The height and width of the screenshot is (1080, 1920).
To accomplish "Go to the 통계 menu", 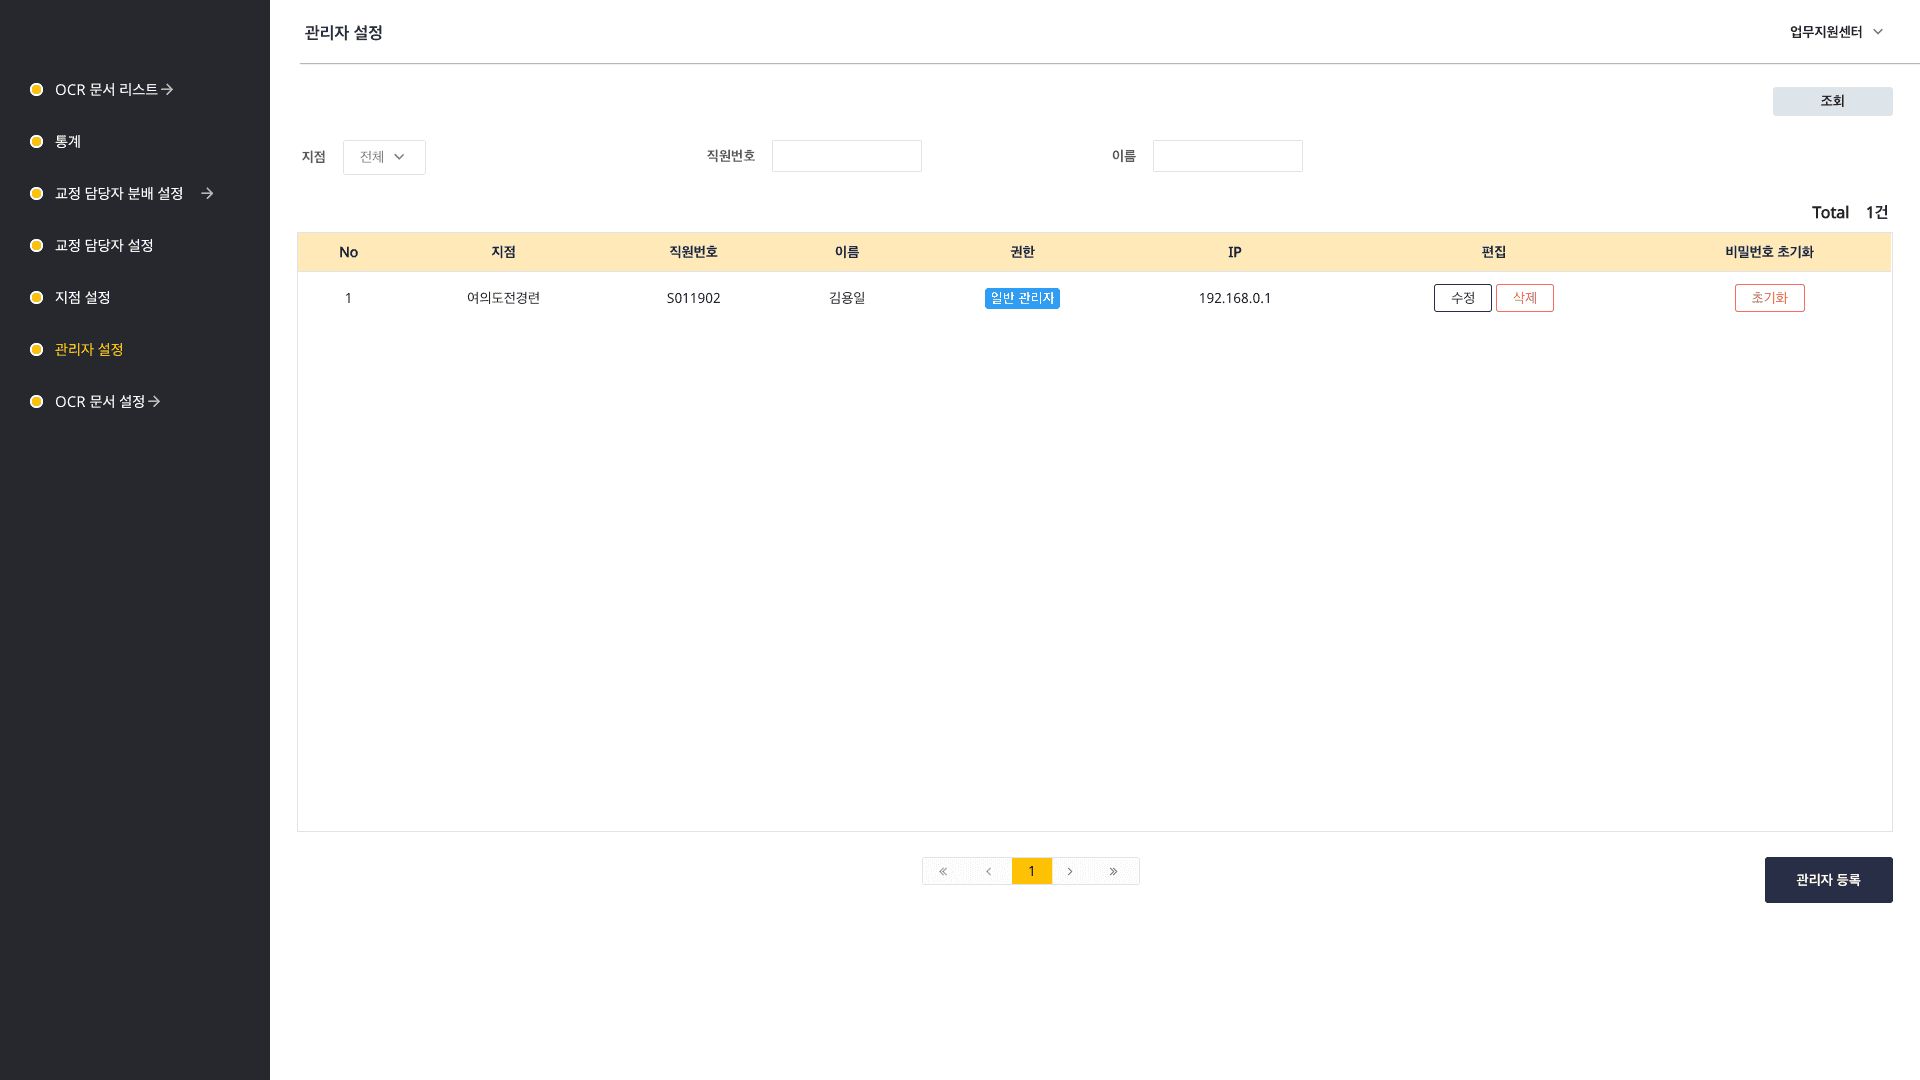I will 68,142.
